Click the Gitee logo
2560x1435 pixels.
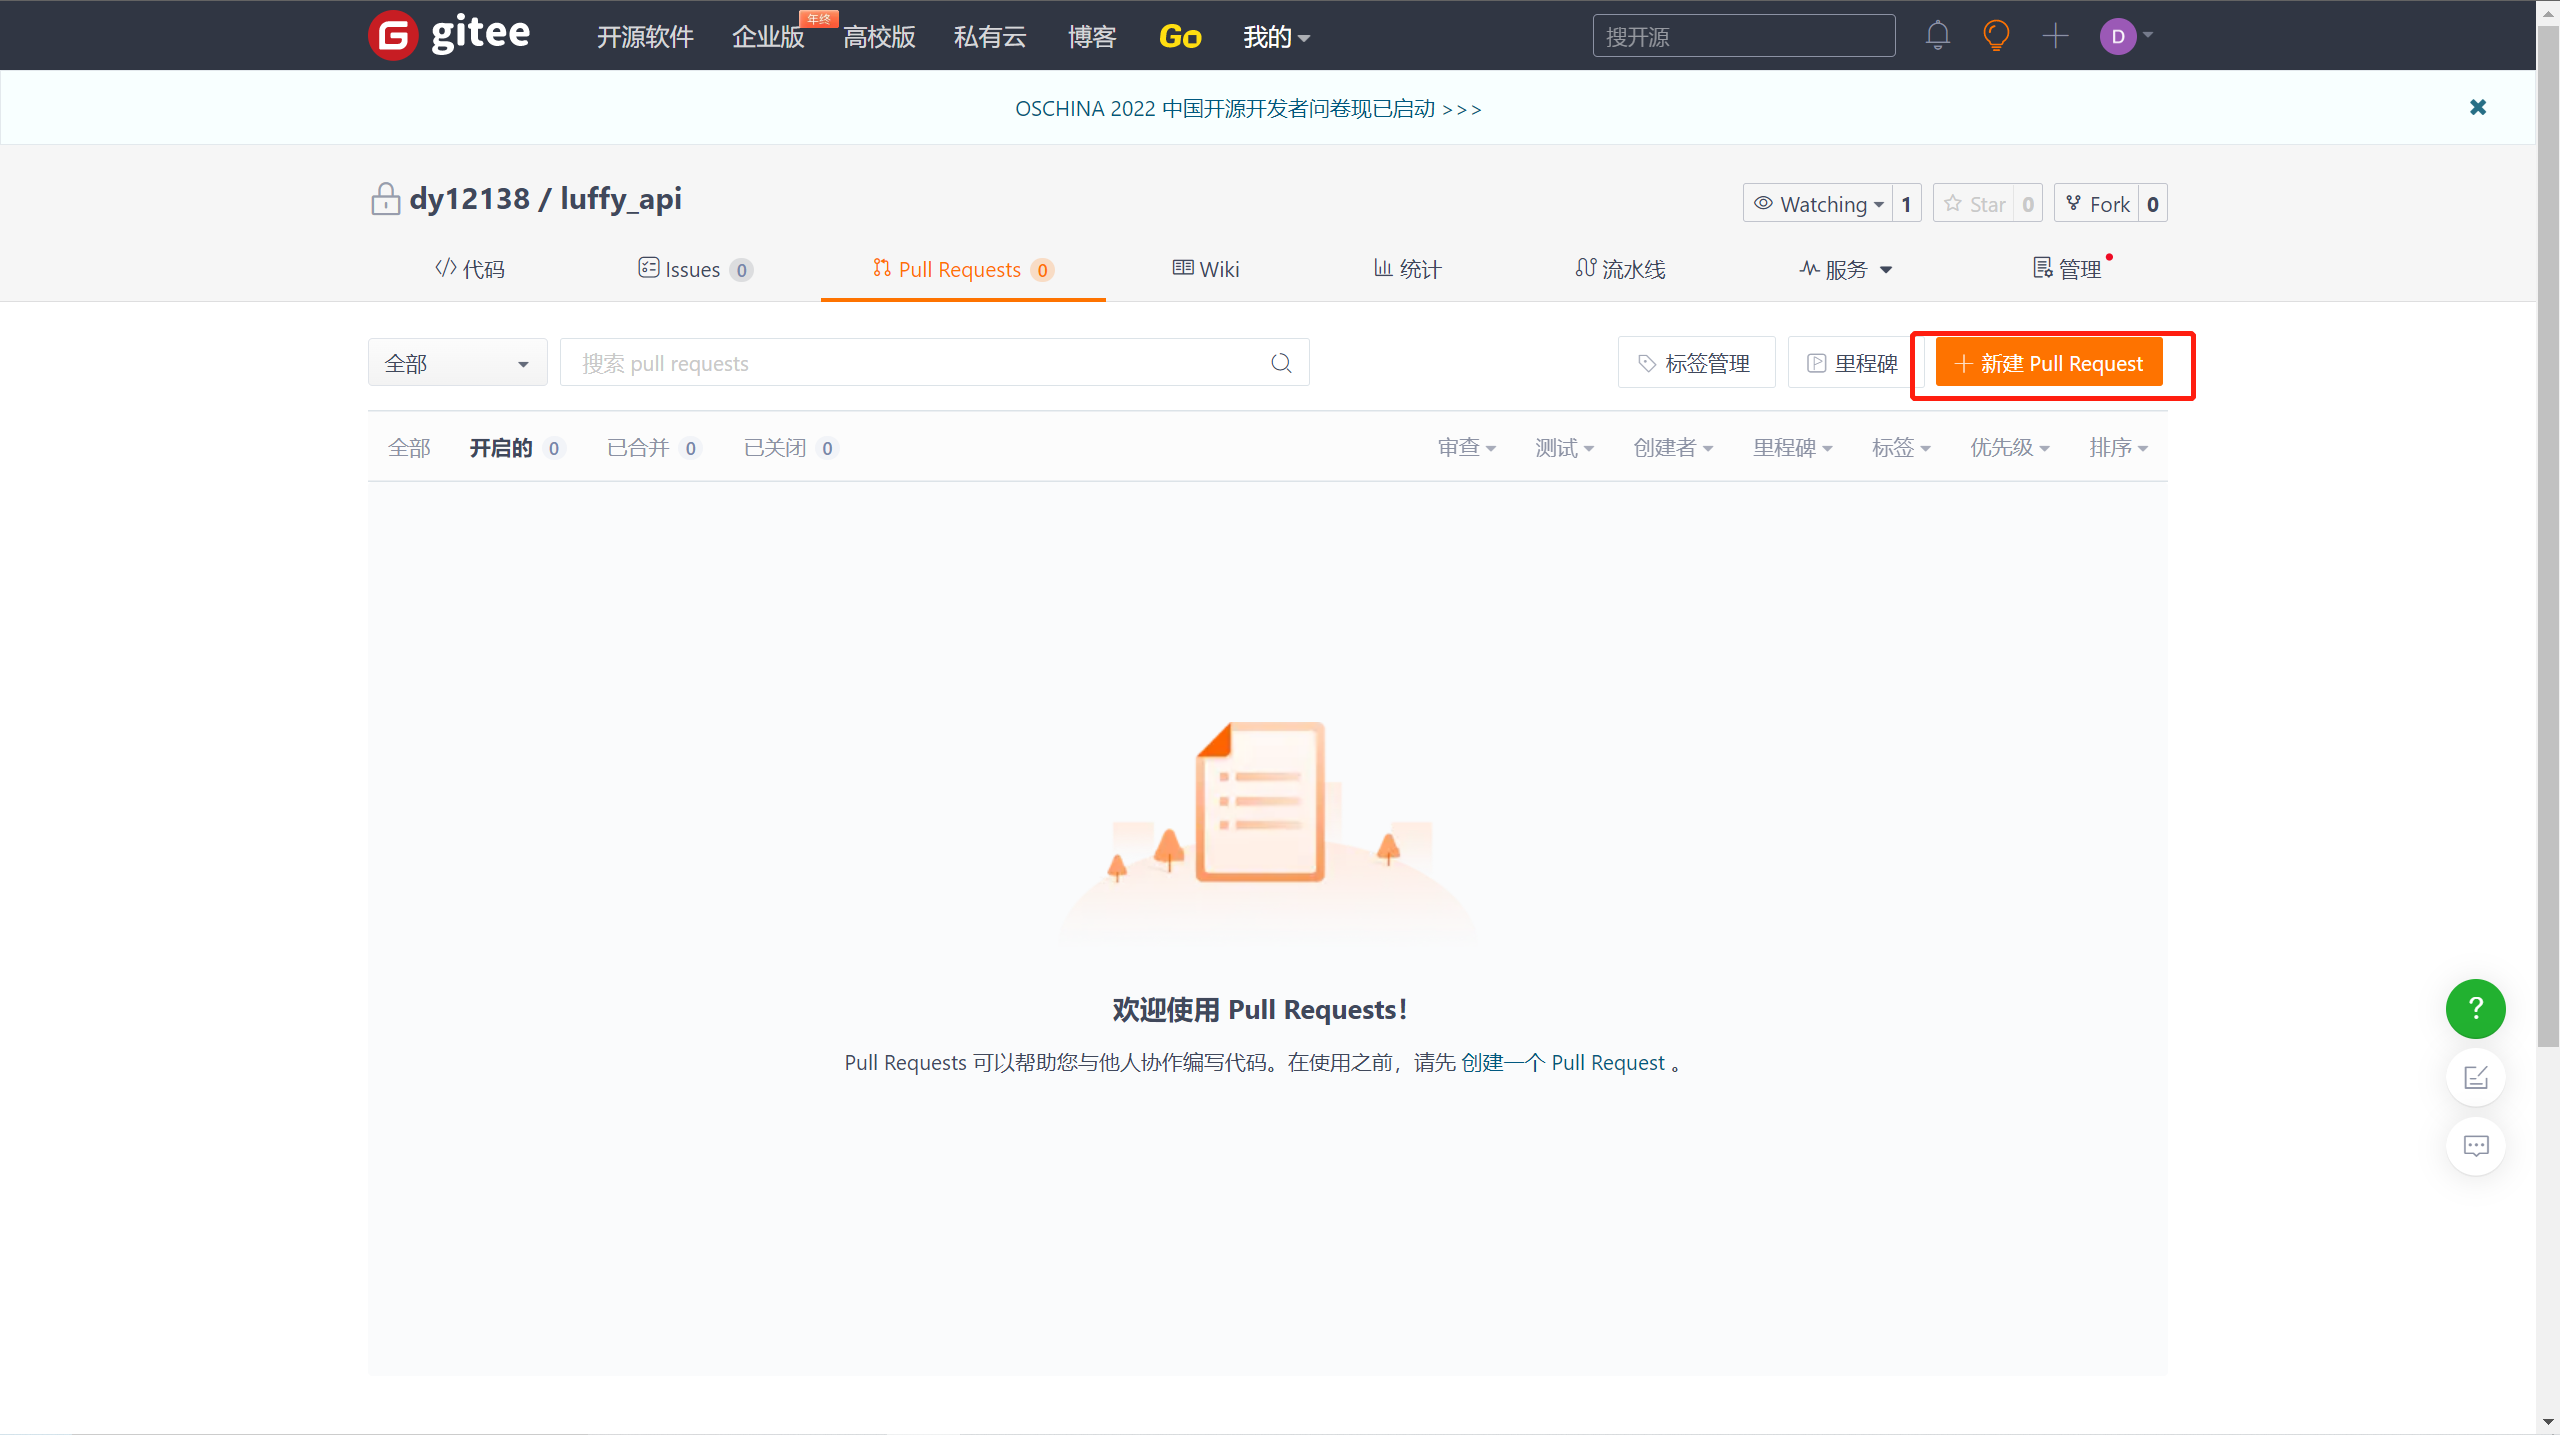coord(449,36)
